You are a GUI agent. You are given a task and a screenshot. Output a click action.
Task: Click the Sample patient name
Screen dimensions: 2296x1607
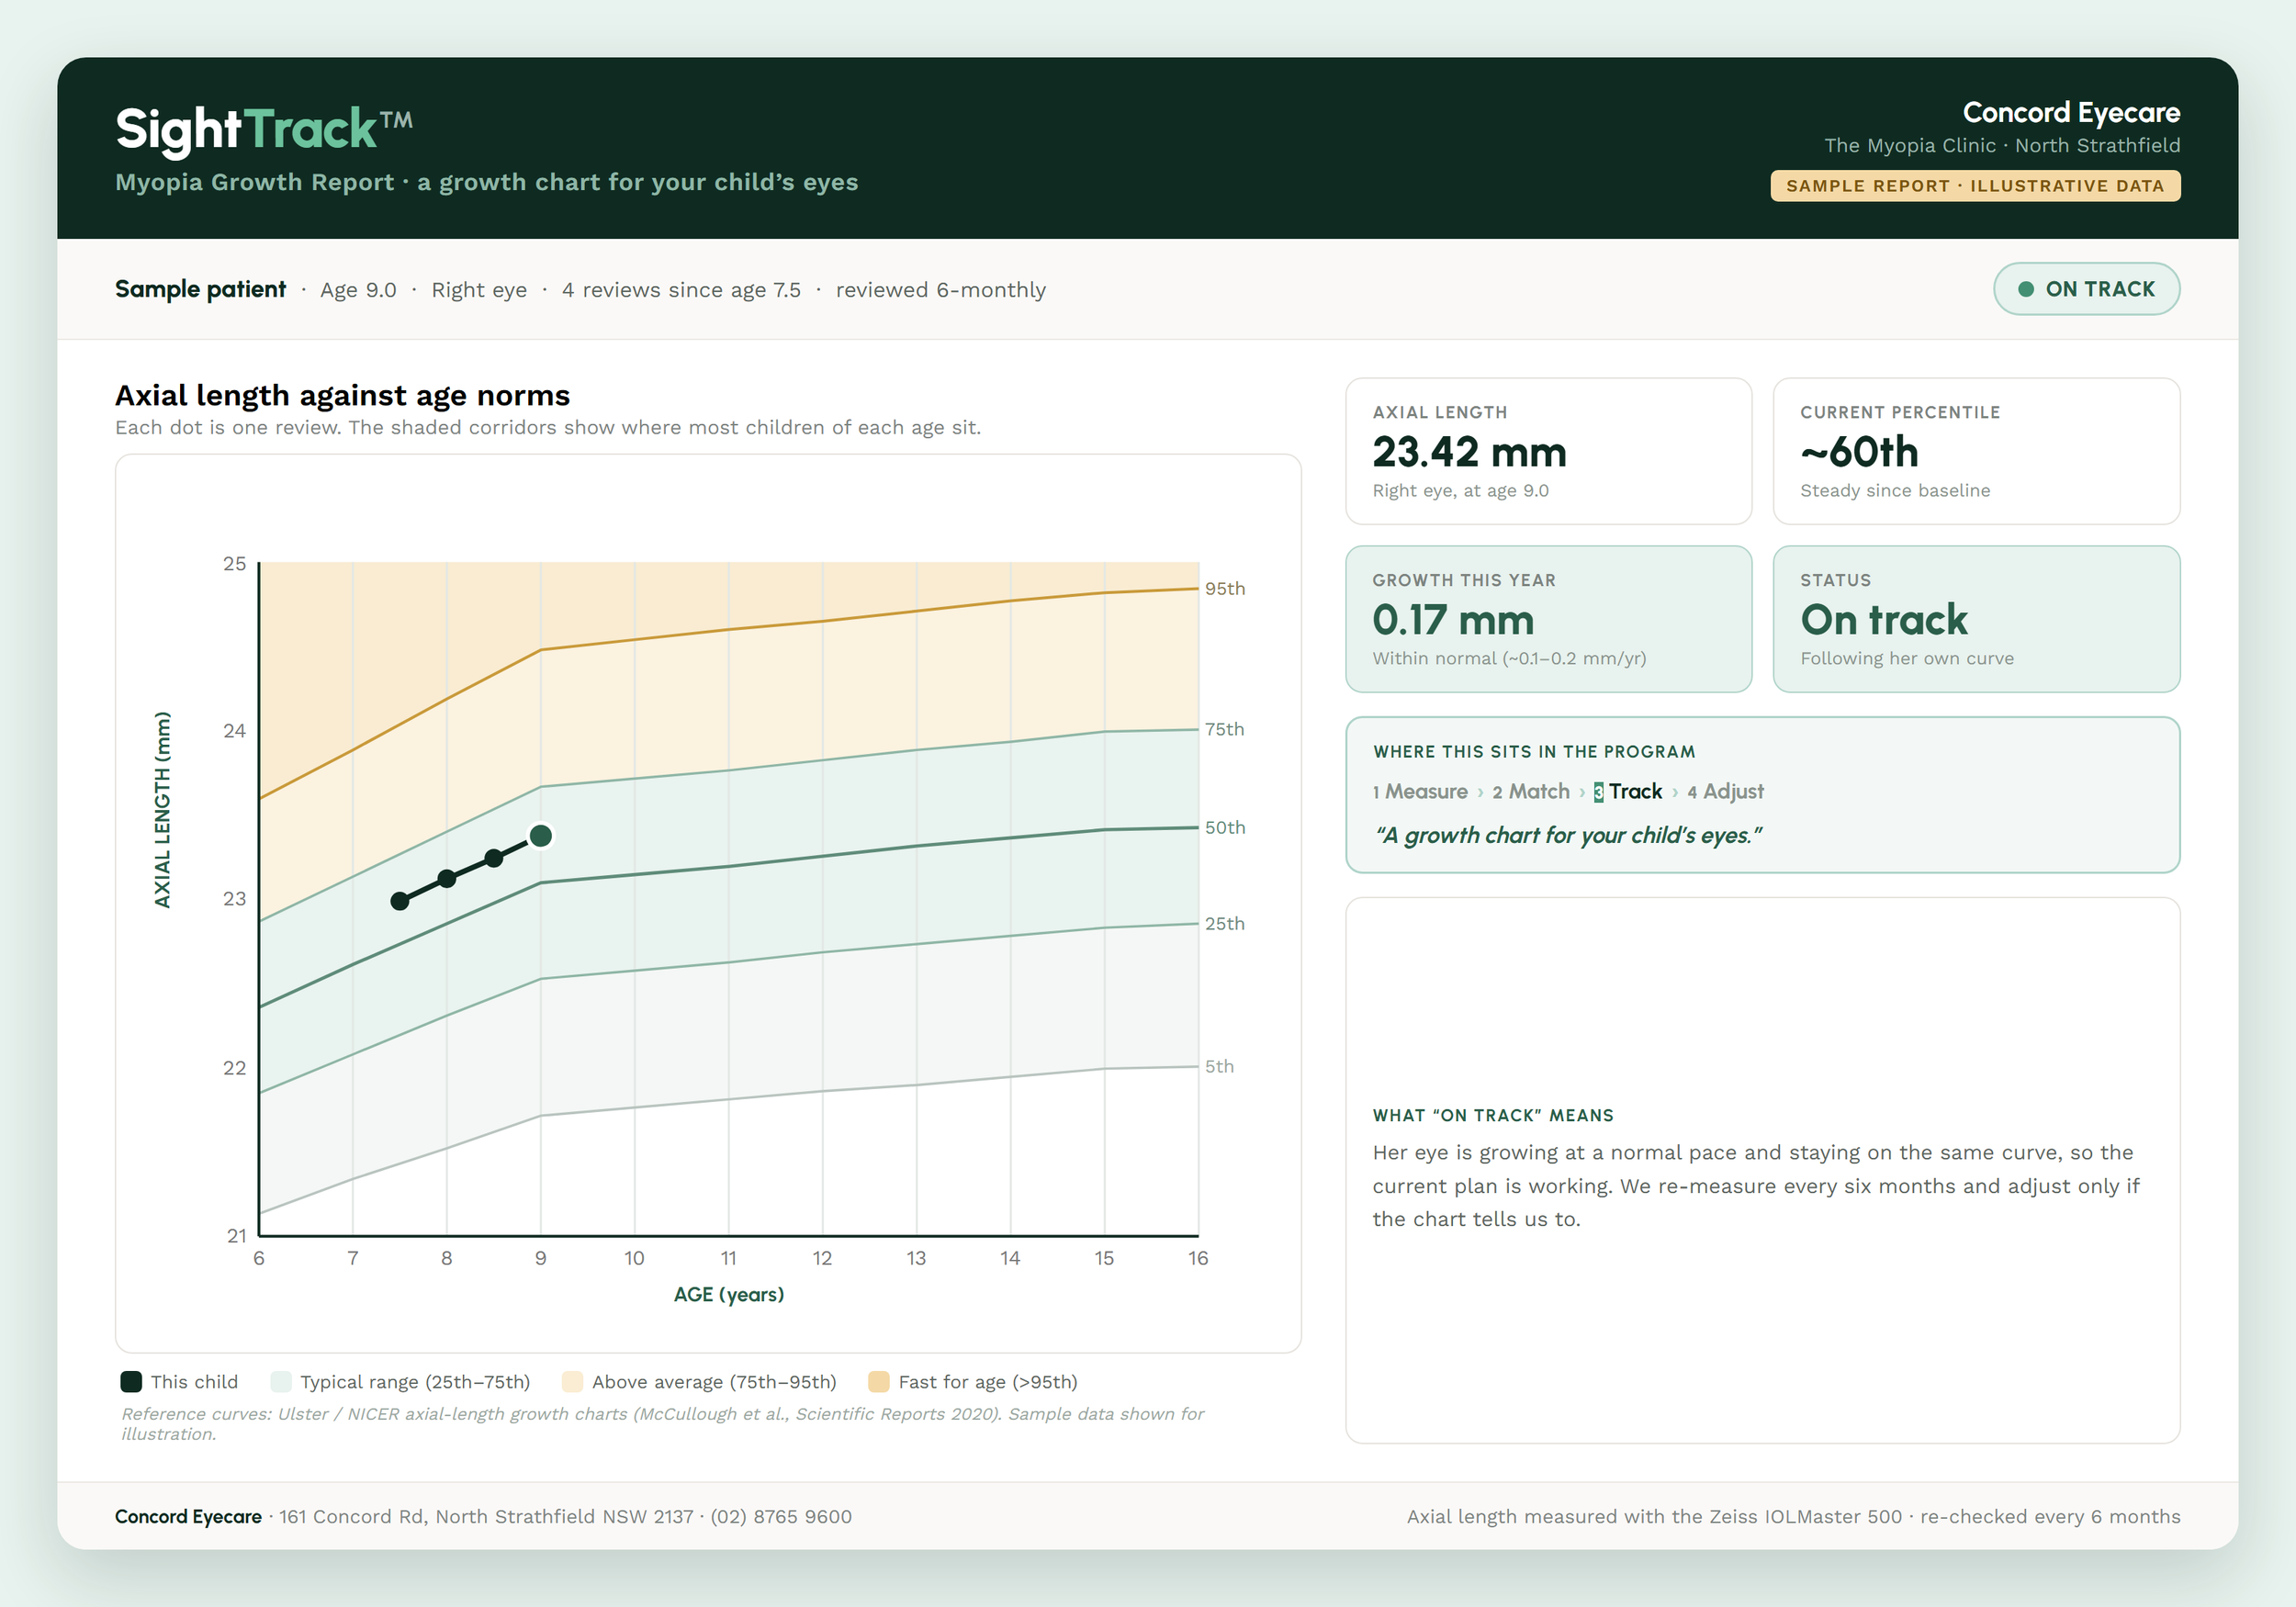[x=200, y=289]
